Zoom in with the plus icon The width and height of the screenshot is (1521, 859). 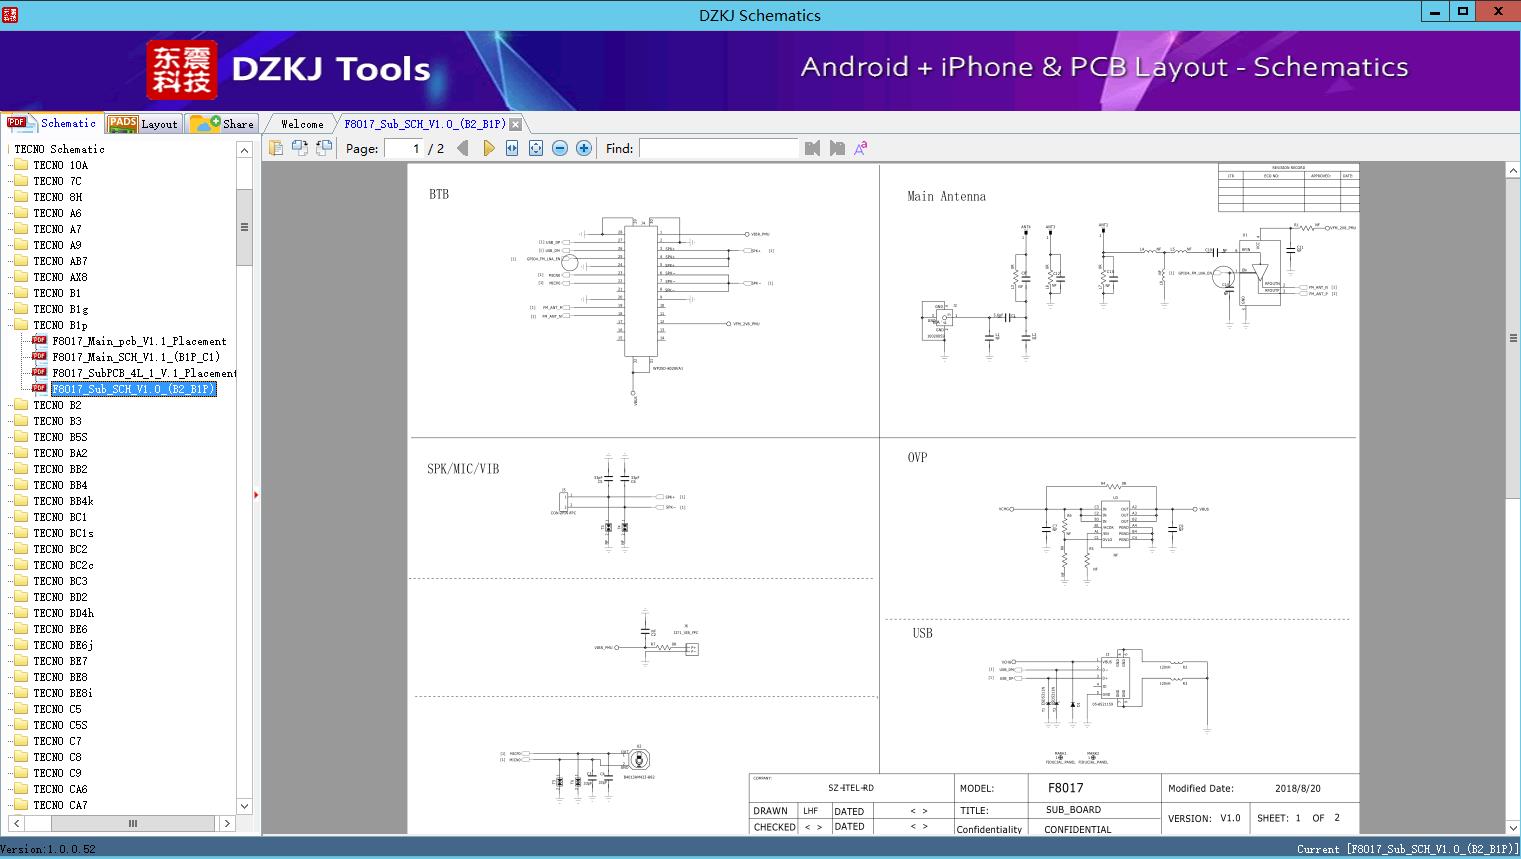(x=584, y=148)
